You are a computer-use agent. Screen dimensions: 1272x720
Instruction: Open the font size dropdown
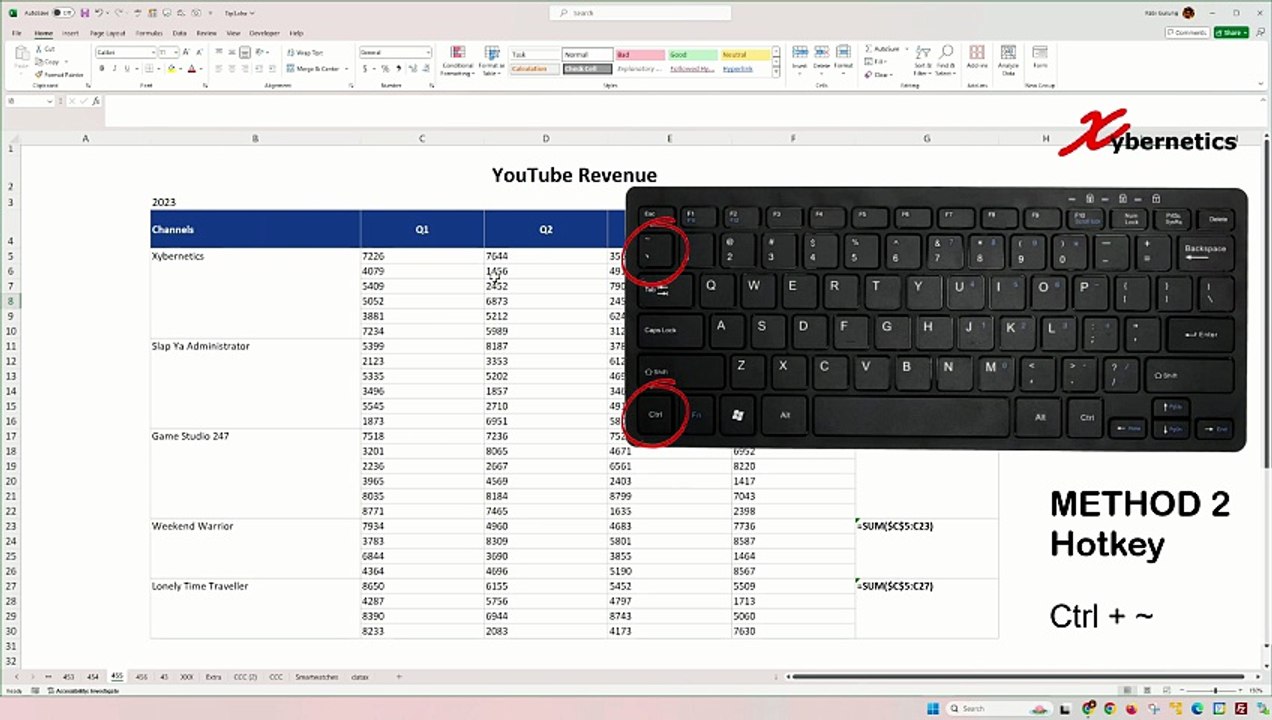click(x=177, y=52)
